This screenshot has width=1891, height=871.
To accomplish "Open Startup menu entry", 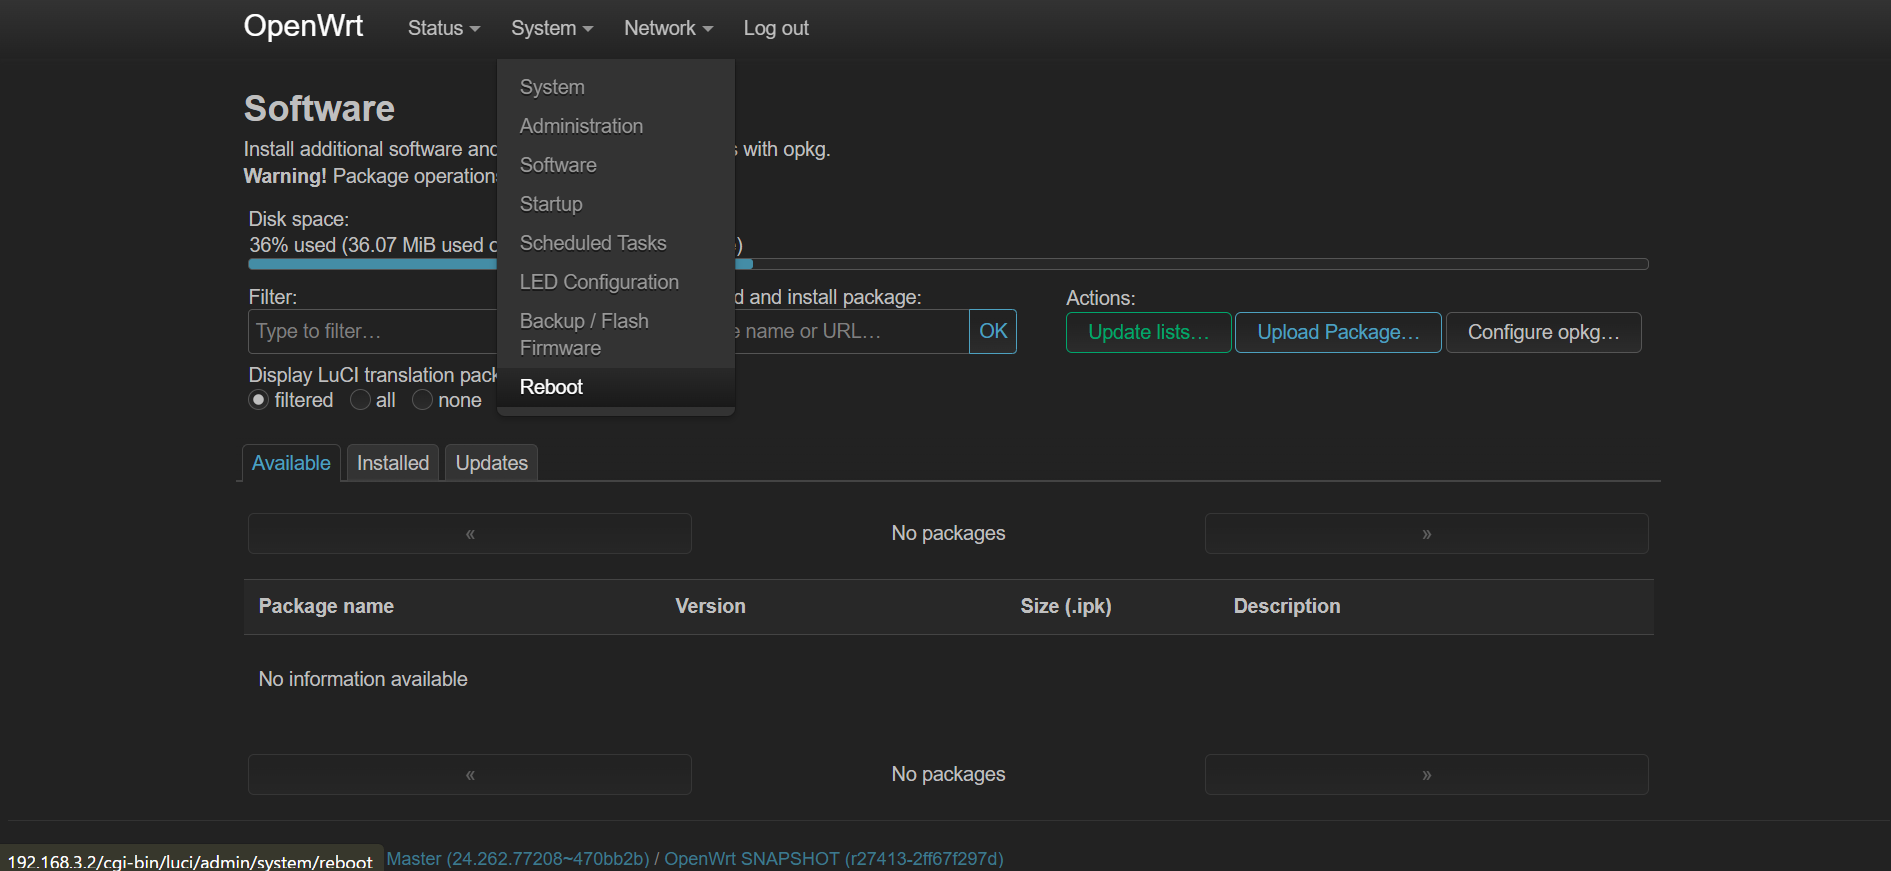I will pyautogui.click(x=616, y=204).
